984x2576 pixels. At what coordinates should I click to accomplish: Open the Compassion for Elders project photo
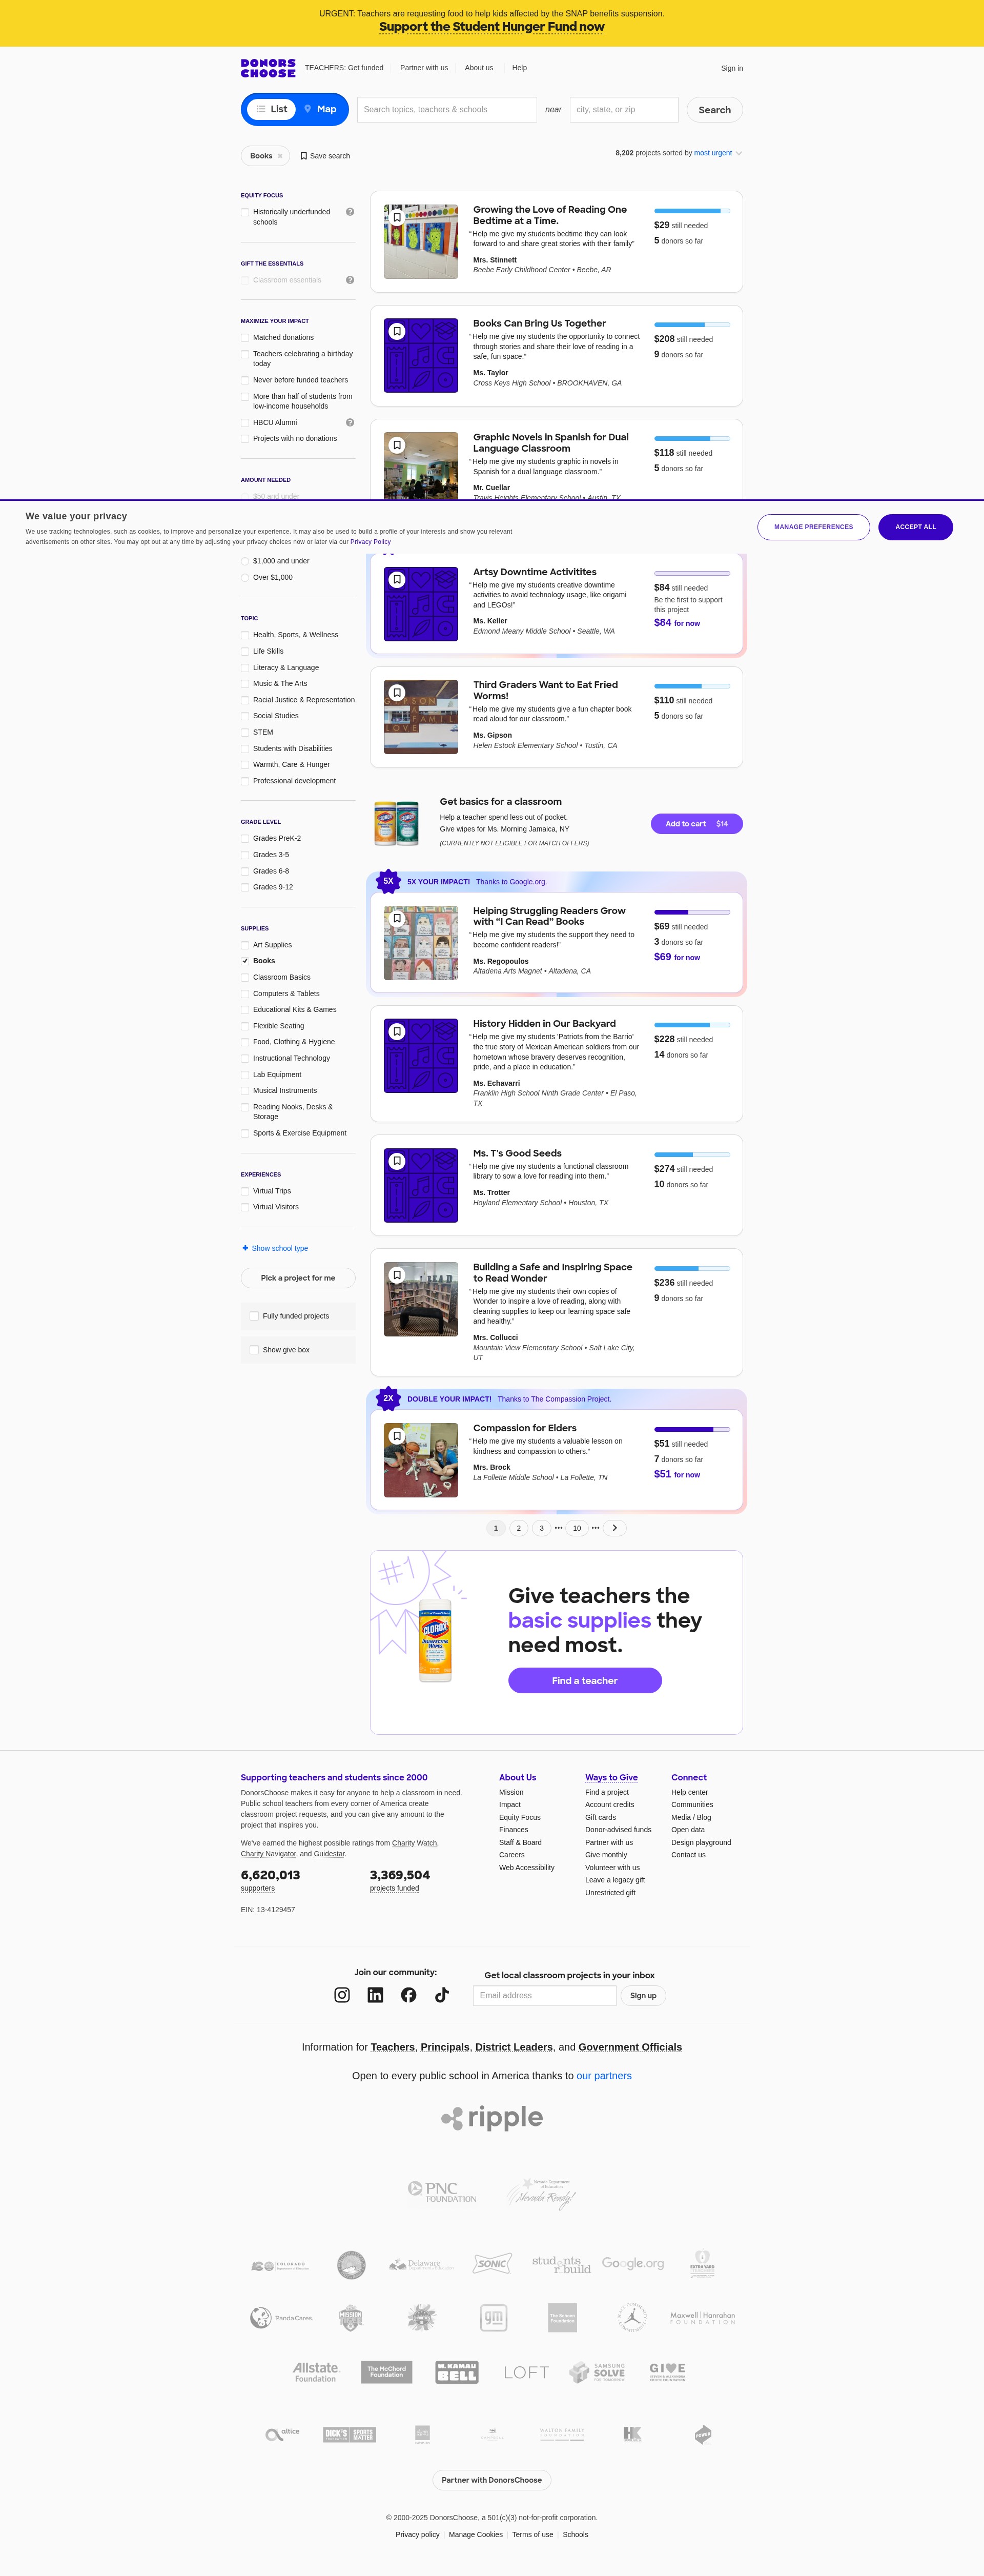pos(421,1460)
